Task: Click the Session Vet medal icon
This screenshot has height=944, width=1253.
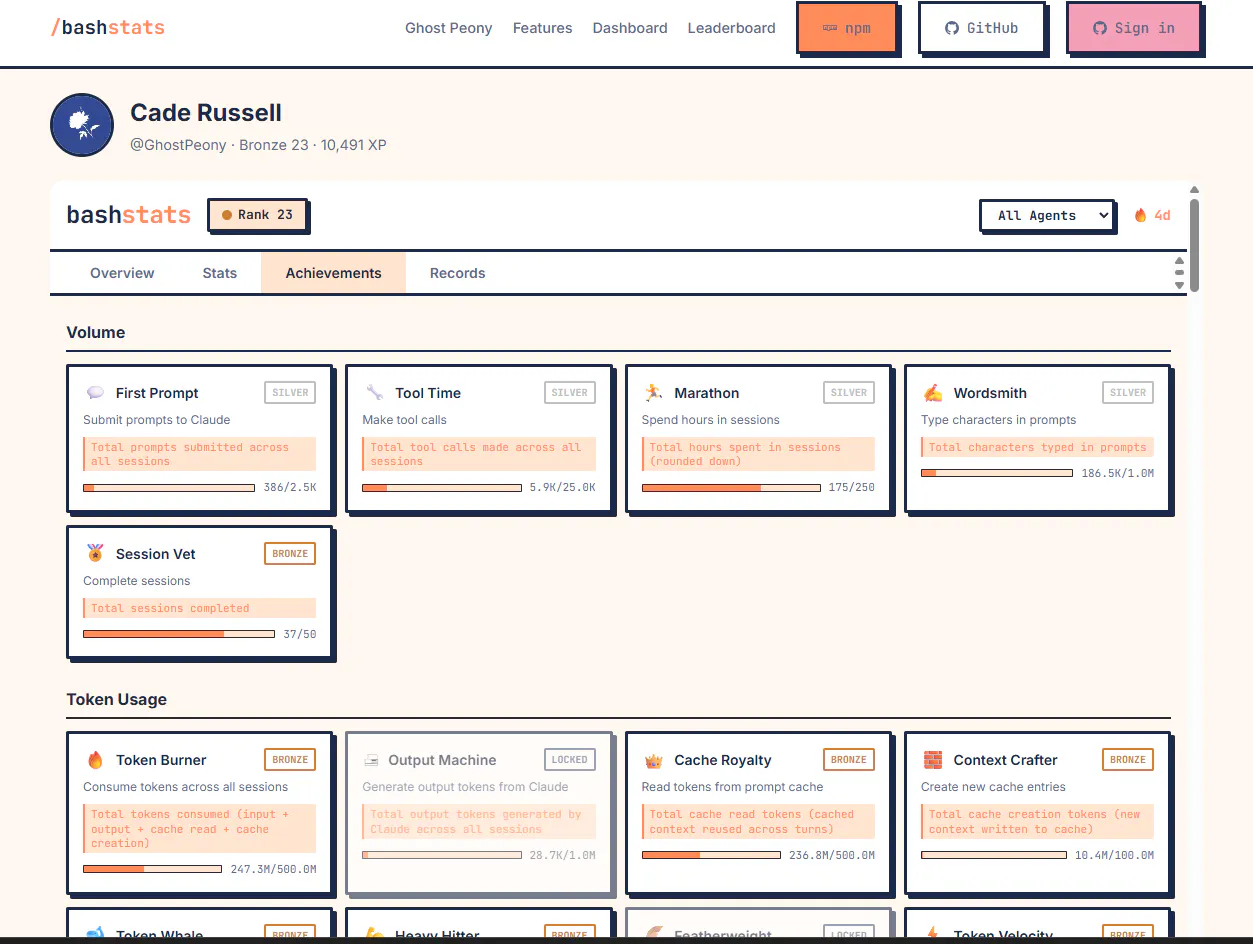Action: point(95,554)
